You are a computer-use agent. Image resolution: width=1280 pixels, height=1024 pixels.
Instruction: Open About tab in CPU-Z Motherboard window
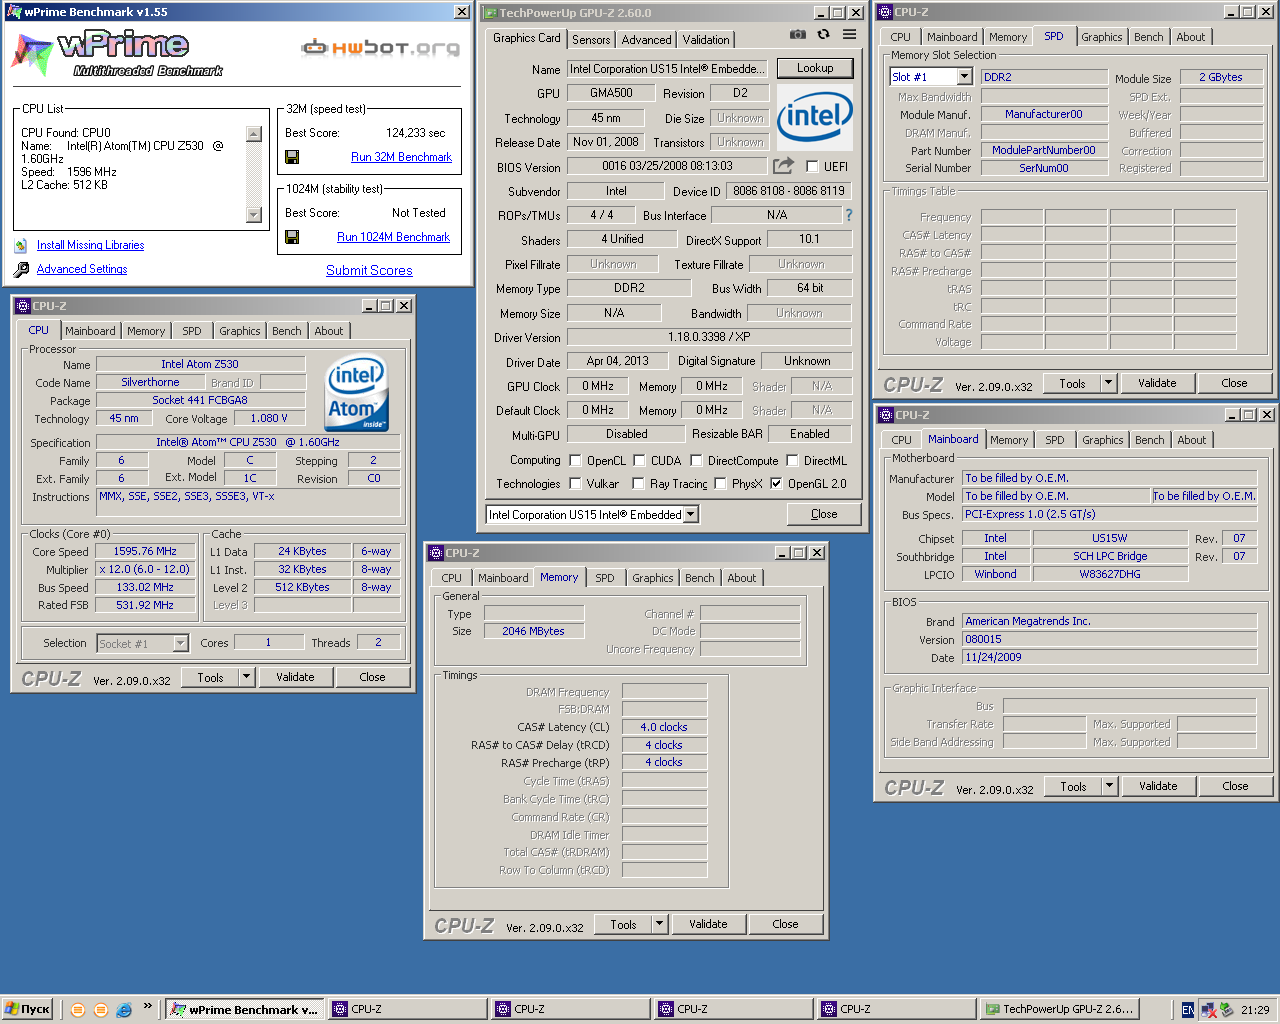pos(1191,440)
